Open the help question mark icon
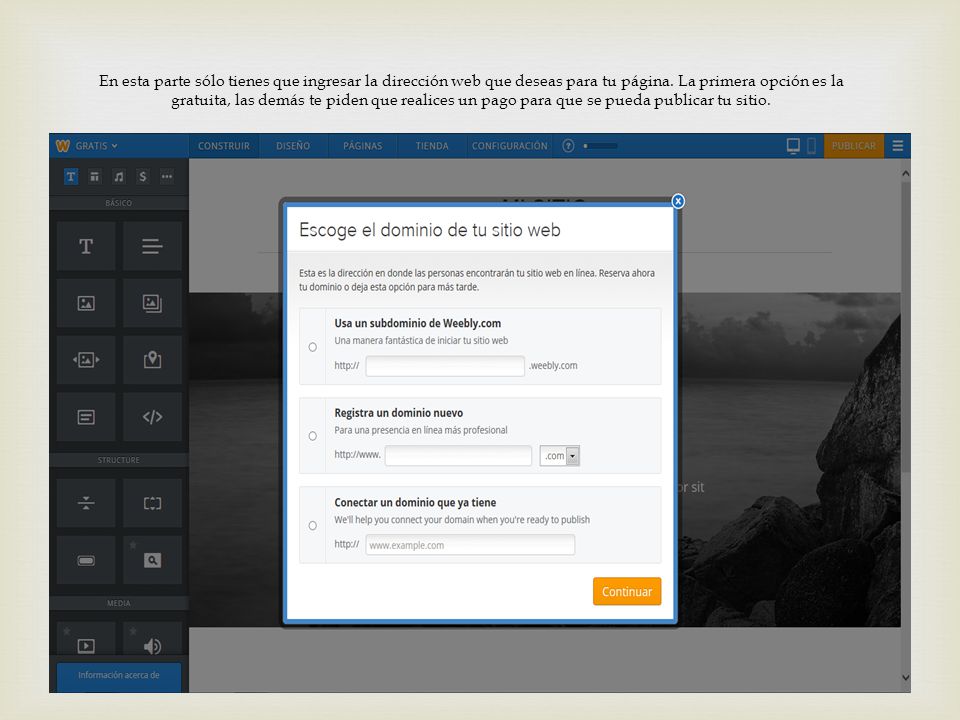960x720 pixels. [568, 146]
